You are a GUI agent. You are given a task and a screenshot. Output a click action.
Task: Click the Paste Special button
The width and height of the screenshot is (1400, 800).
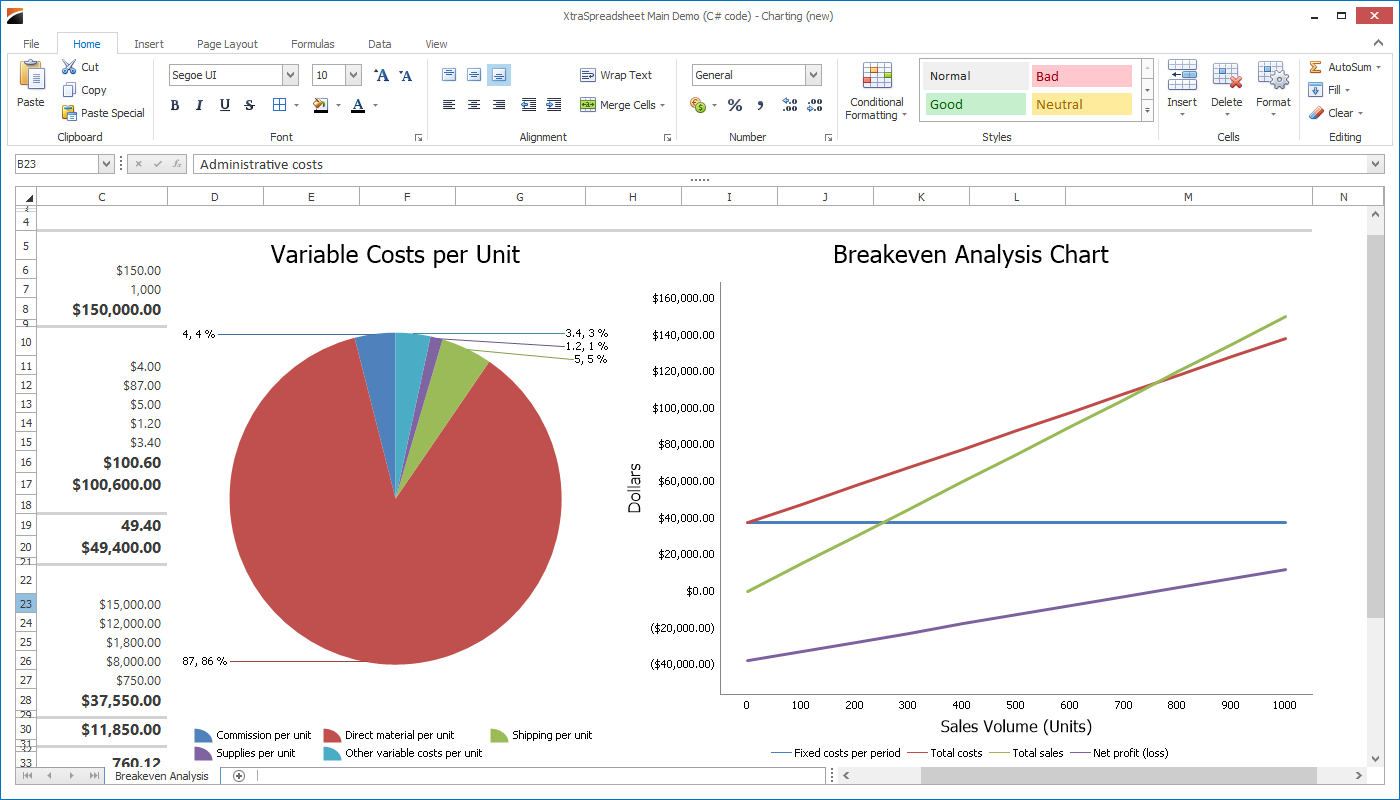click(x=103, y=113)
